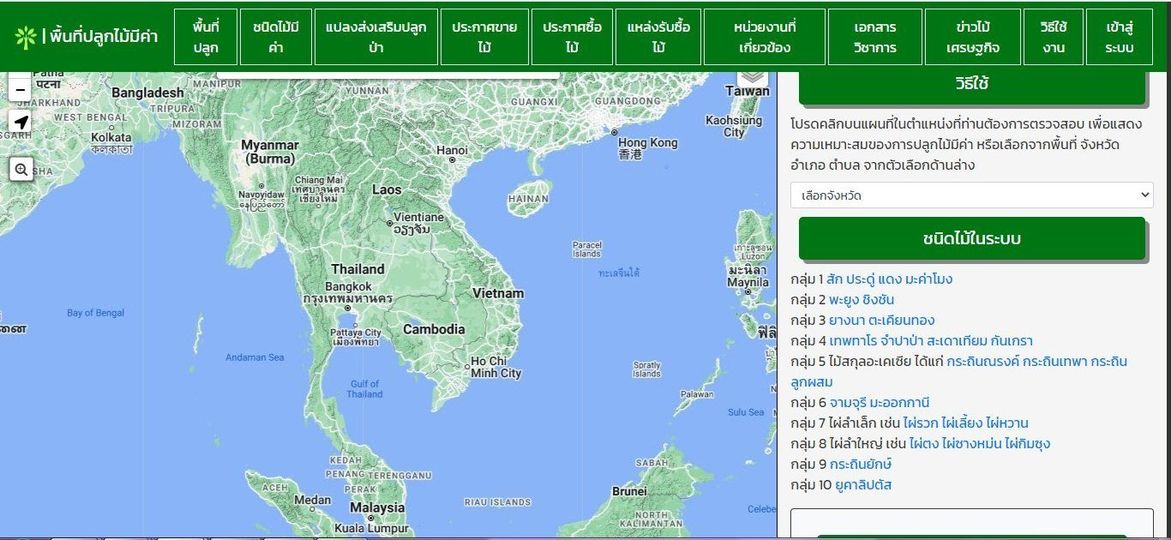Open the แปลงส่งเสริมปลูกป่า menu item
The width and height of the screenshot is (1171, 540).
[x=376, y=37]
